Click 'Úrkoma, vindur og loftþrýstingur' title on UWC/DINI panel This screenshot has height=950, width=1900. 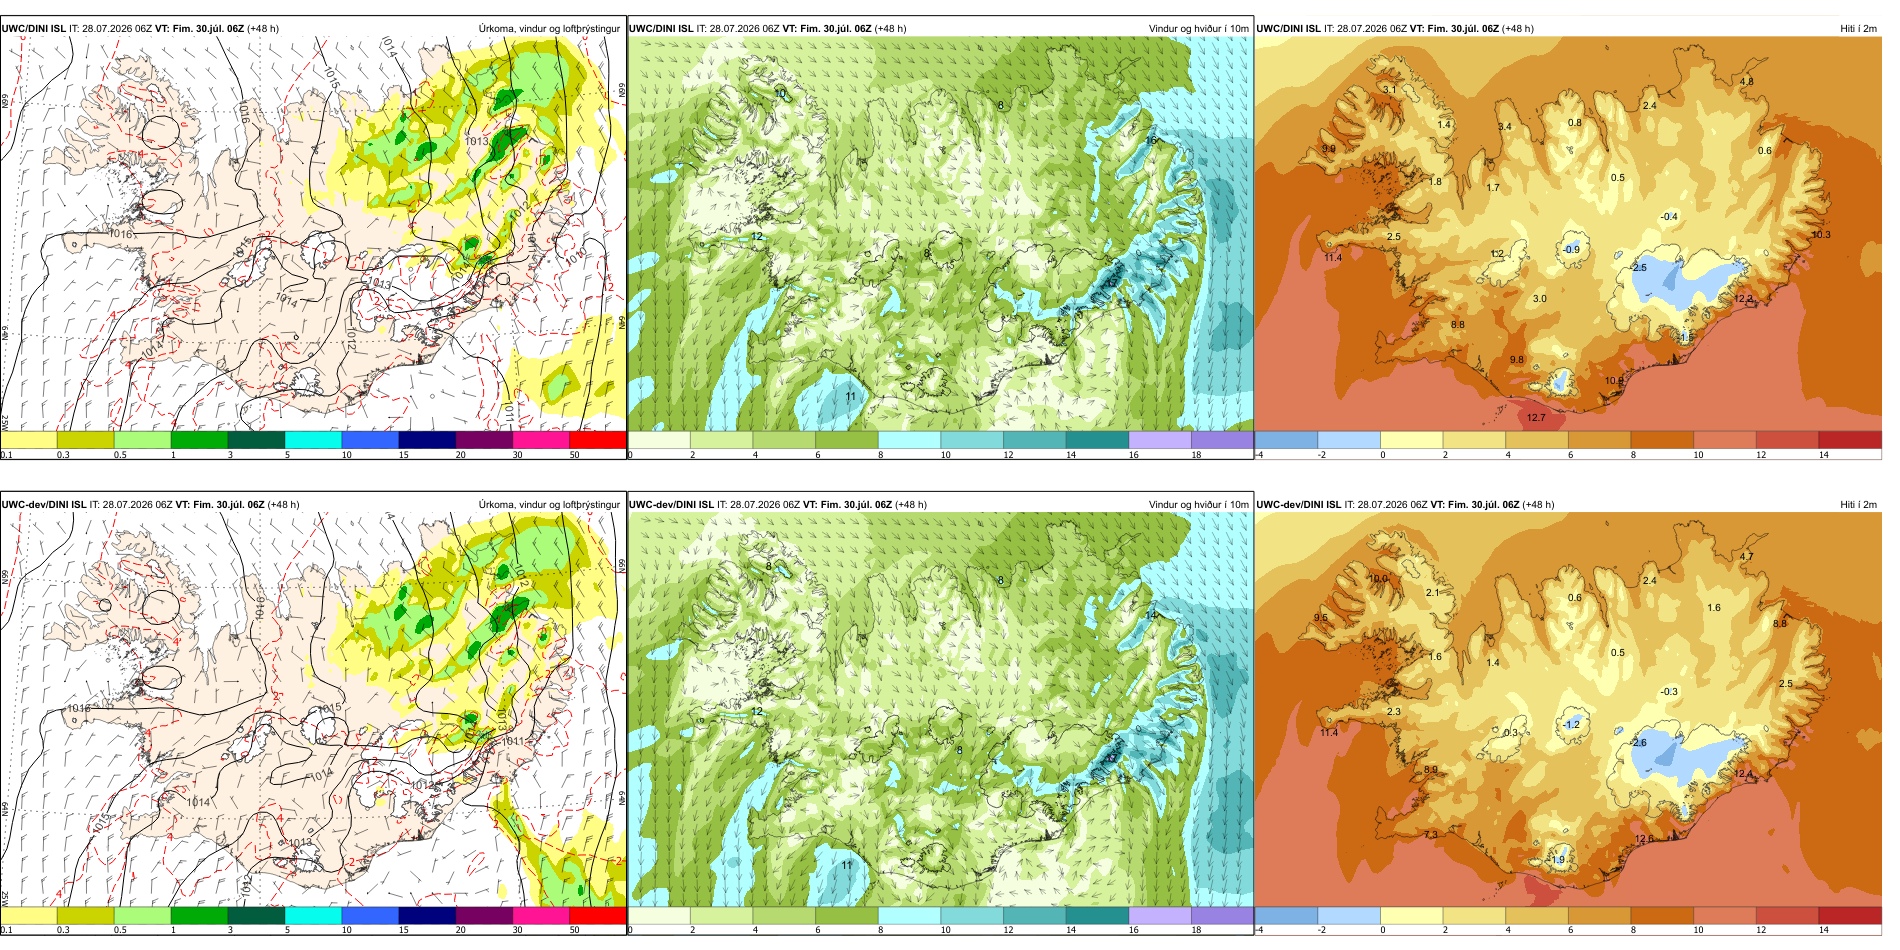click(549, 29)
